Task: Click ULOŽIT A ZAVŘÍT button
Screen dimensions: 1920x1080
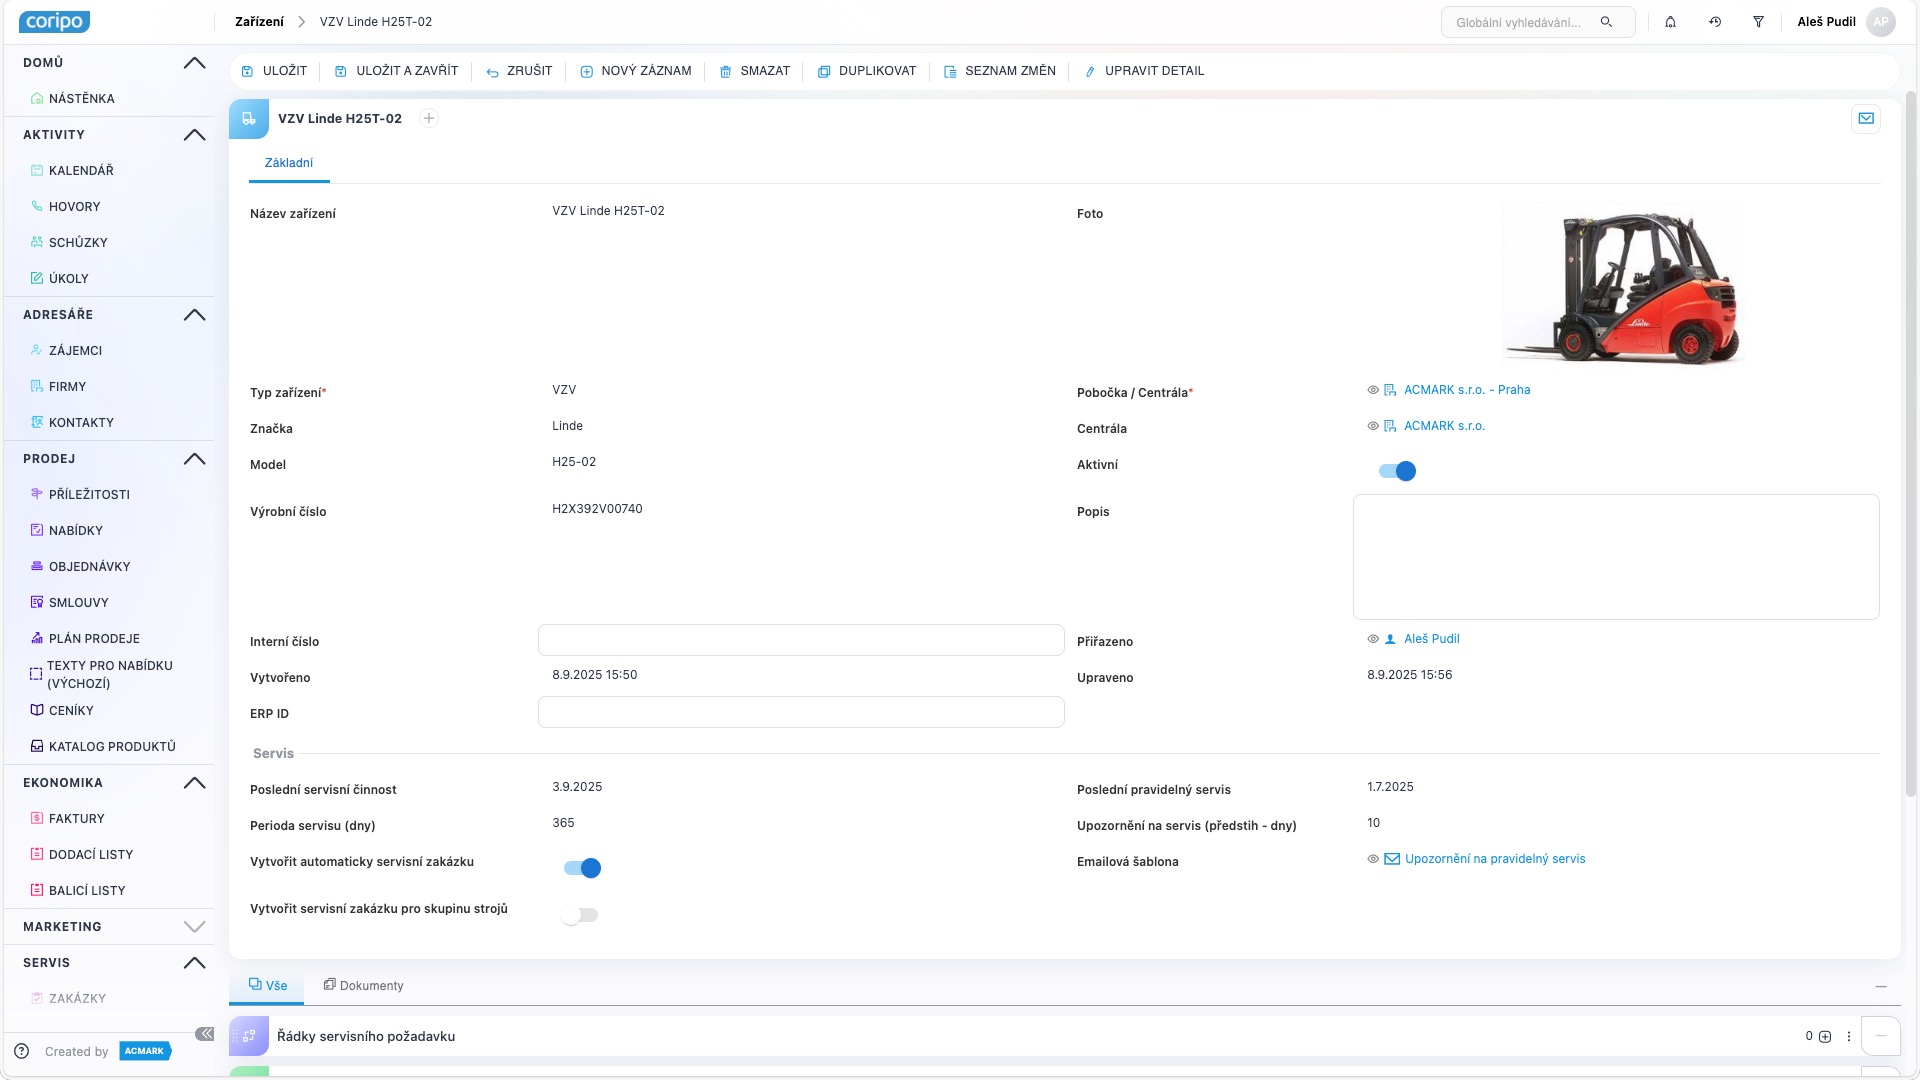Action: tap(396, 71)
